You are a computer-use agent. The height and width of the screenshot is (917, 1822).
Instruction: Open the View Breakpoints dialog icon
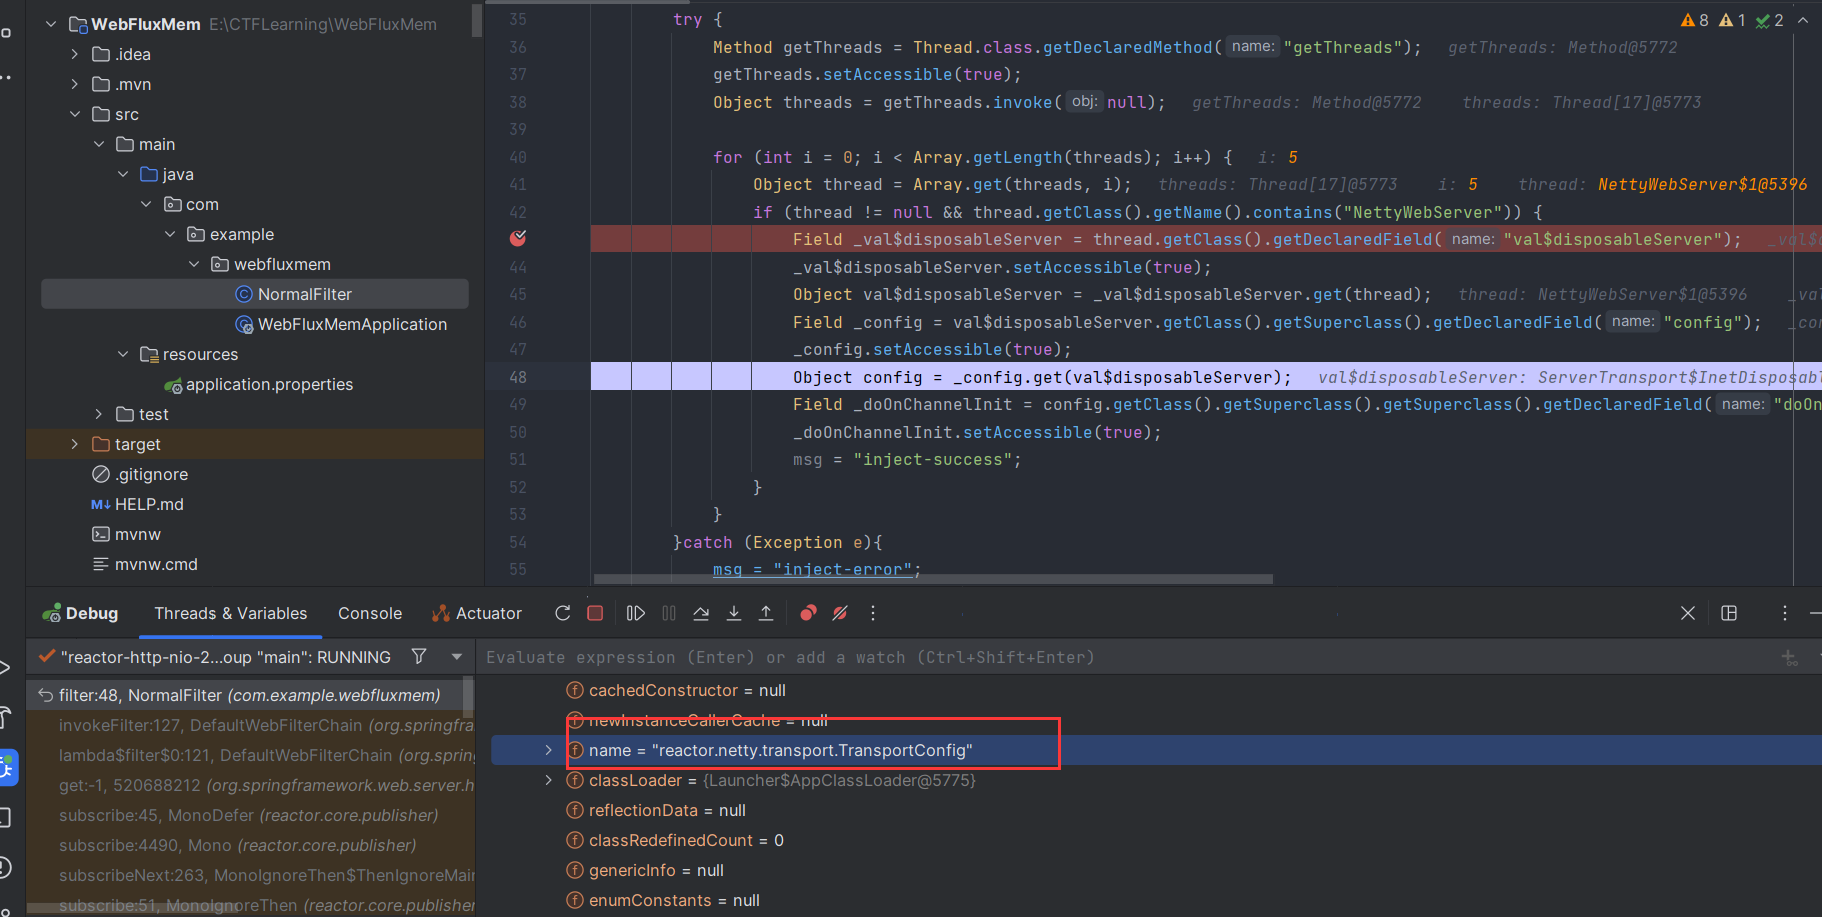click(x=808, y=613)
